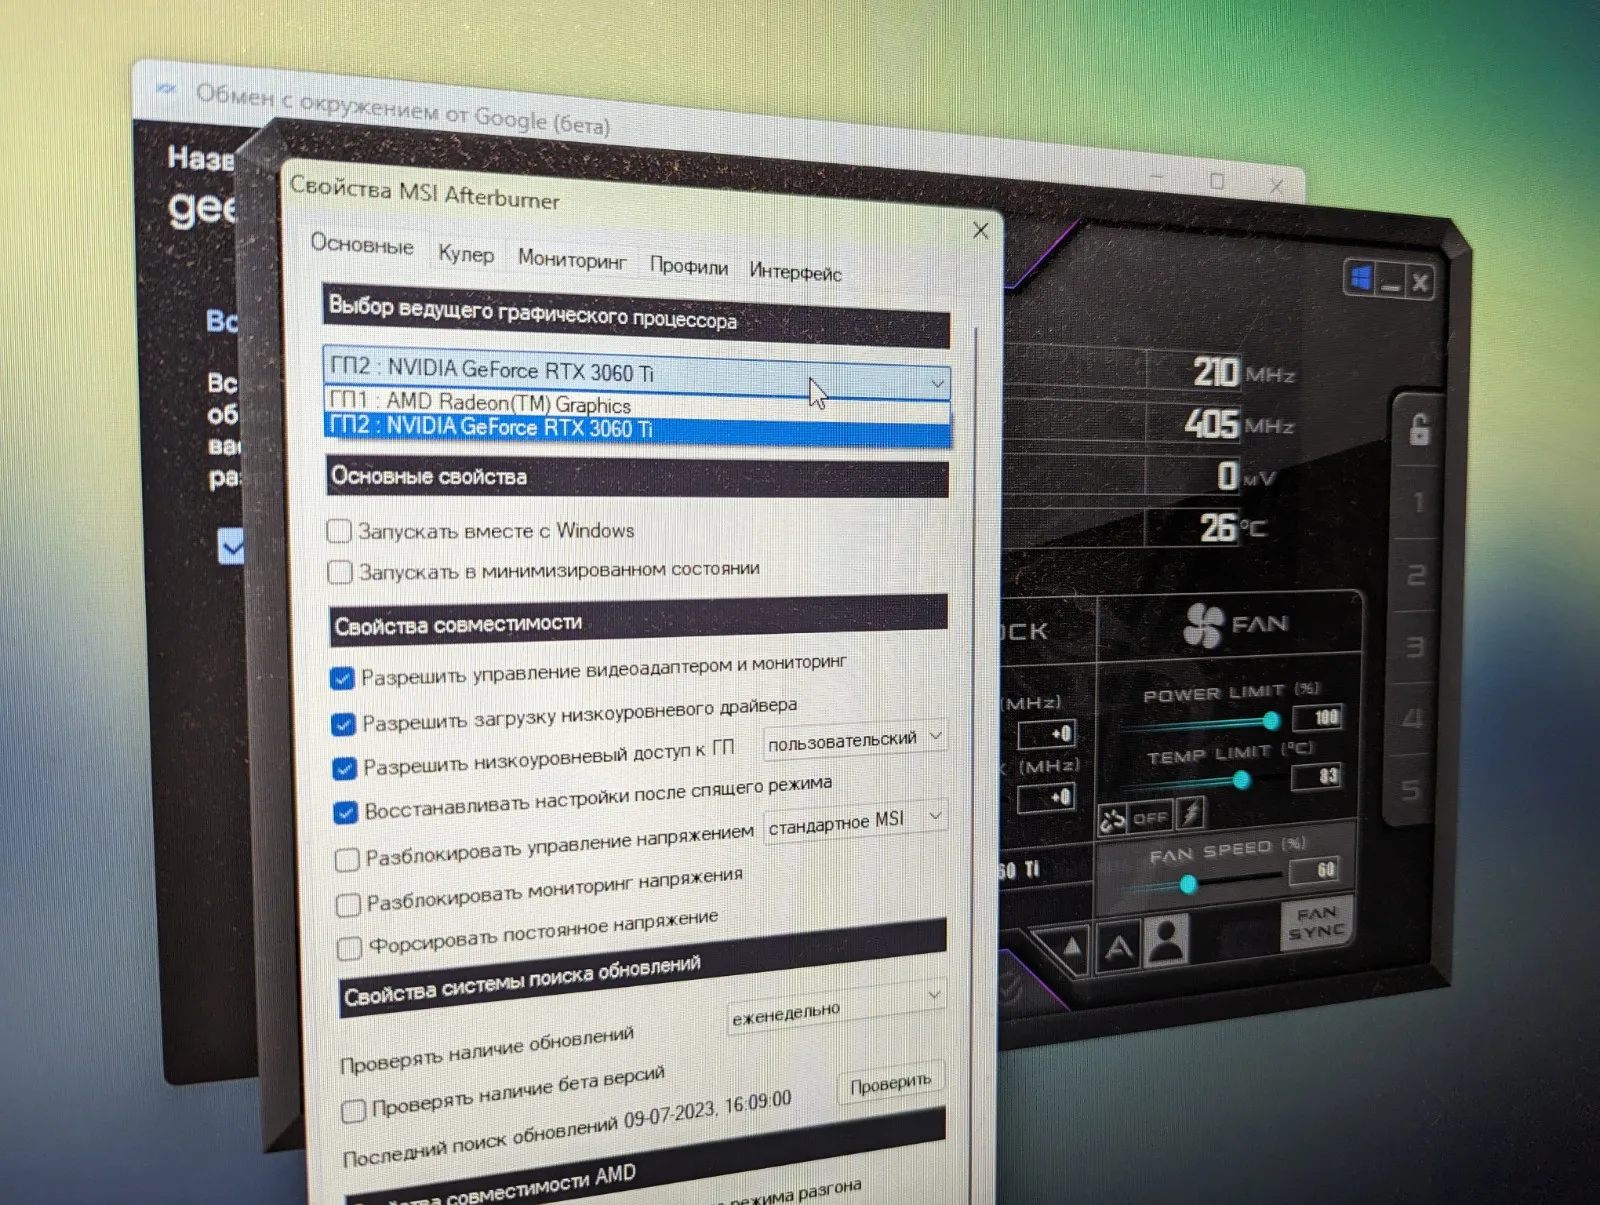Click the '405 MHz' readout in Afterburner
Image resolution: width=1600 pixels, height=1205 pixels.
tap(1238, 424)
